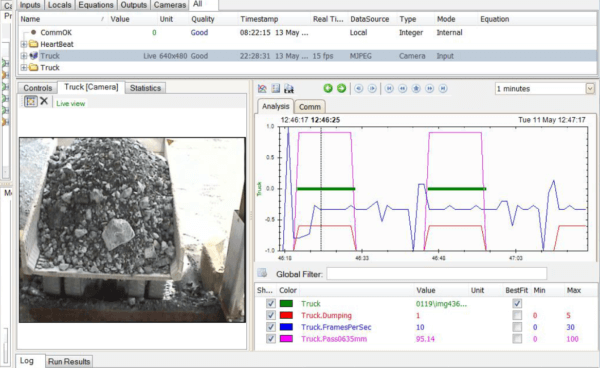The image size is (600, 368).
Task: Uncheck BestFit for Truck series
Action: [x=517, y=304]
